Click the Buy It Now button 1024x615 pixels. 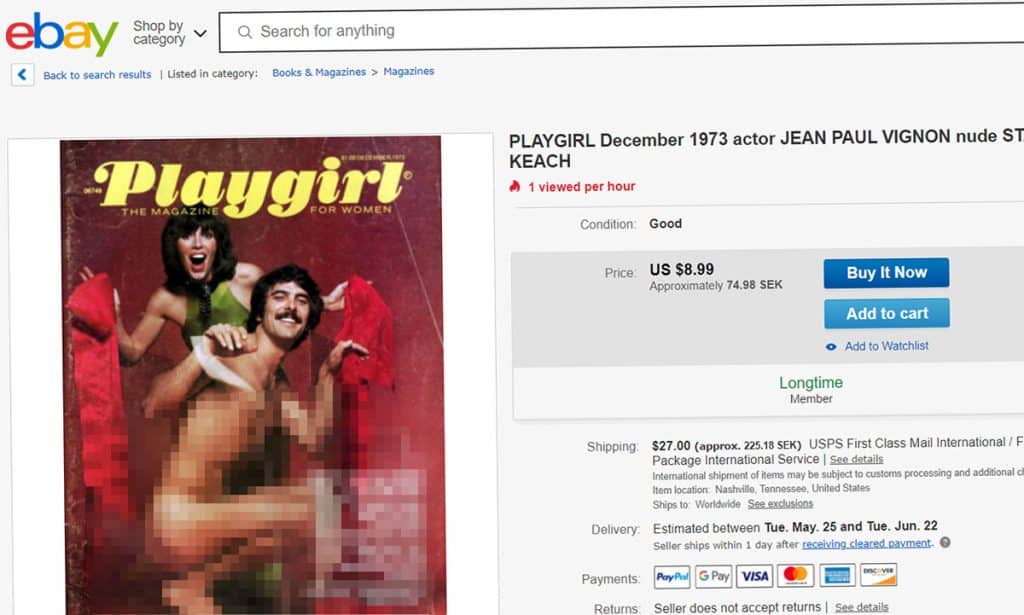pos(886,273)
